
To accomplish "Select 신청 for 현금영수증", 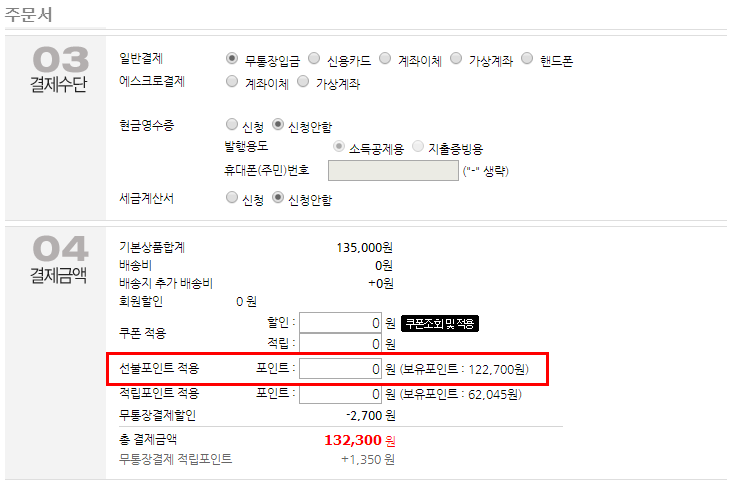I will tap(232, 125).
